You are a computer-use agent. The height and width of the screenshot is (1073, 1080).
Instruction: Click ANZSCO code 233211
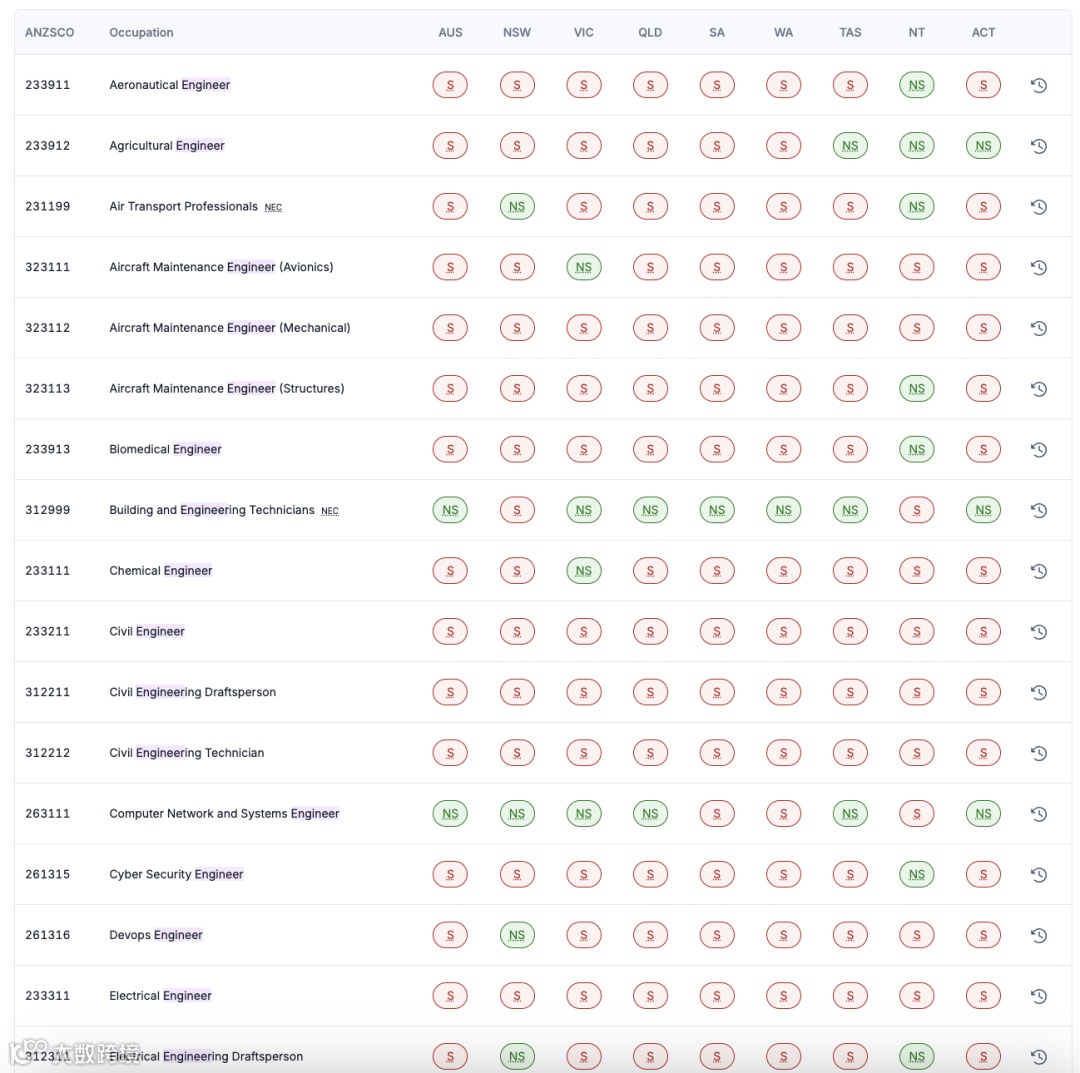(48, 632)
